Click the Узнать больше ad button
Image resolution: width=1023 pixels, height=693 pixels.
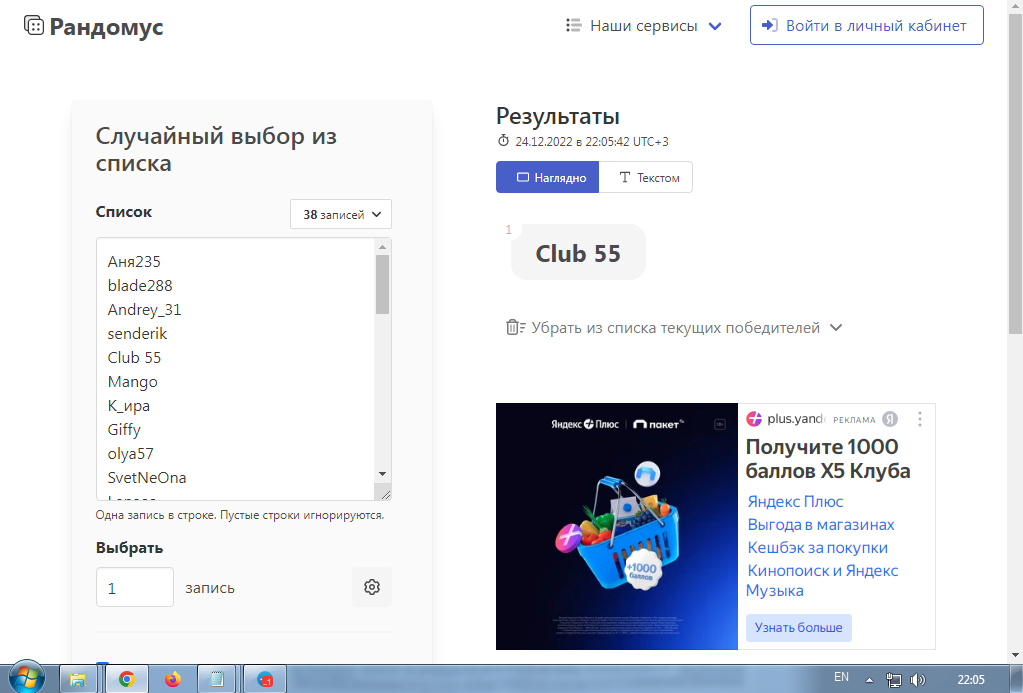click(799, 627)
